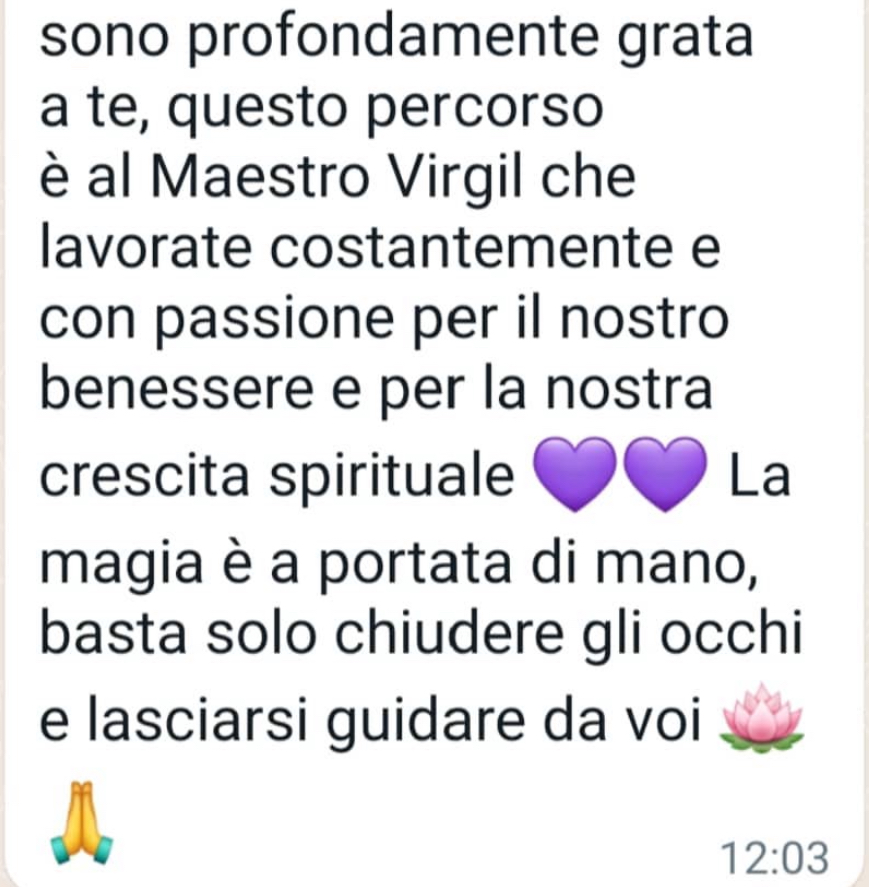Tap the word "benessere"
Image resolution: width=869 pixels, height=887 pixels.
coord(177,389)
